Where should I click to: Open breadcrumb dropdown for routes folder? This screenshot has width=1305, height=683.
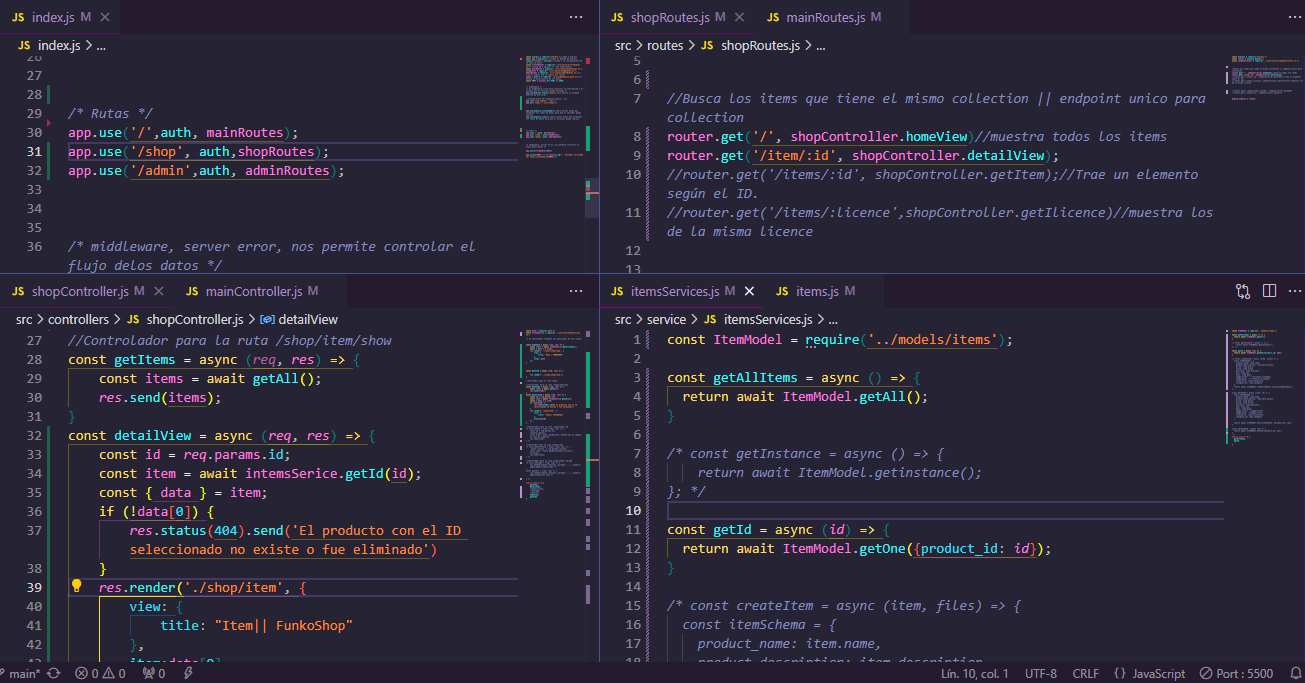(x=664, y=45)
